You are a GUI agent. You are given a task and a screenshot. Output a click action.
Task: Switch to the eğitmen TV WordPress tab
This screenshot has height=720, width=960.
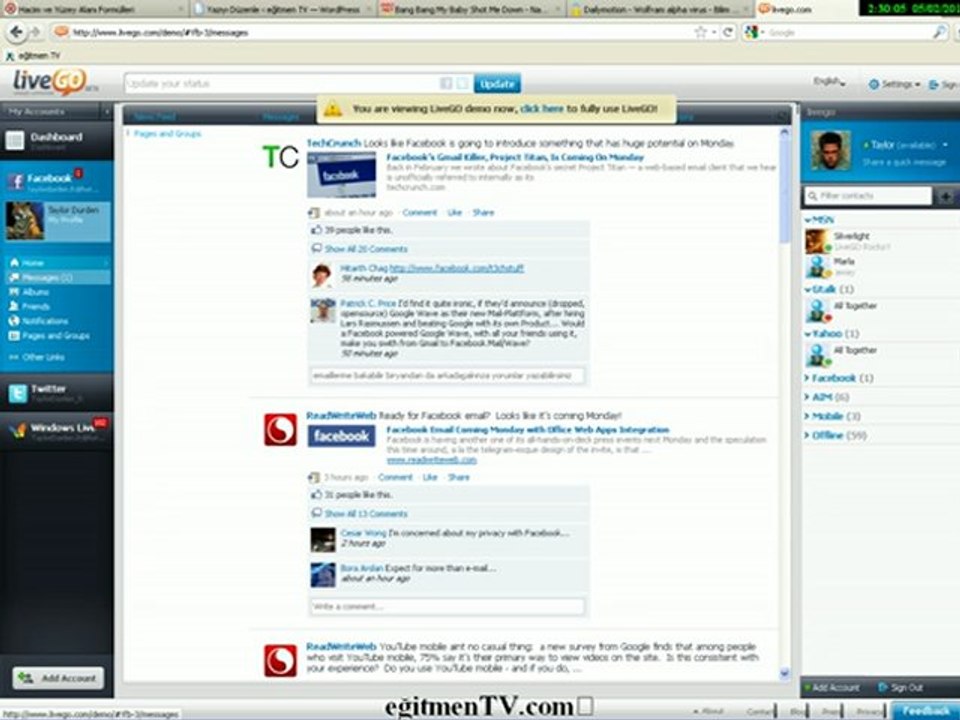tap(282, 9)
